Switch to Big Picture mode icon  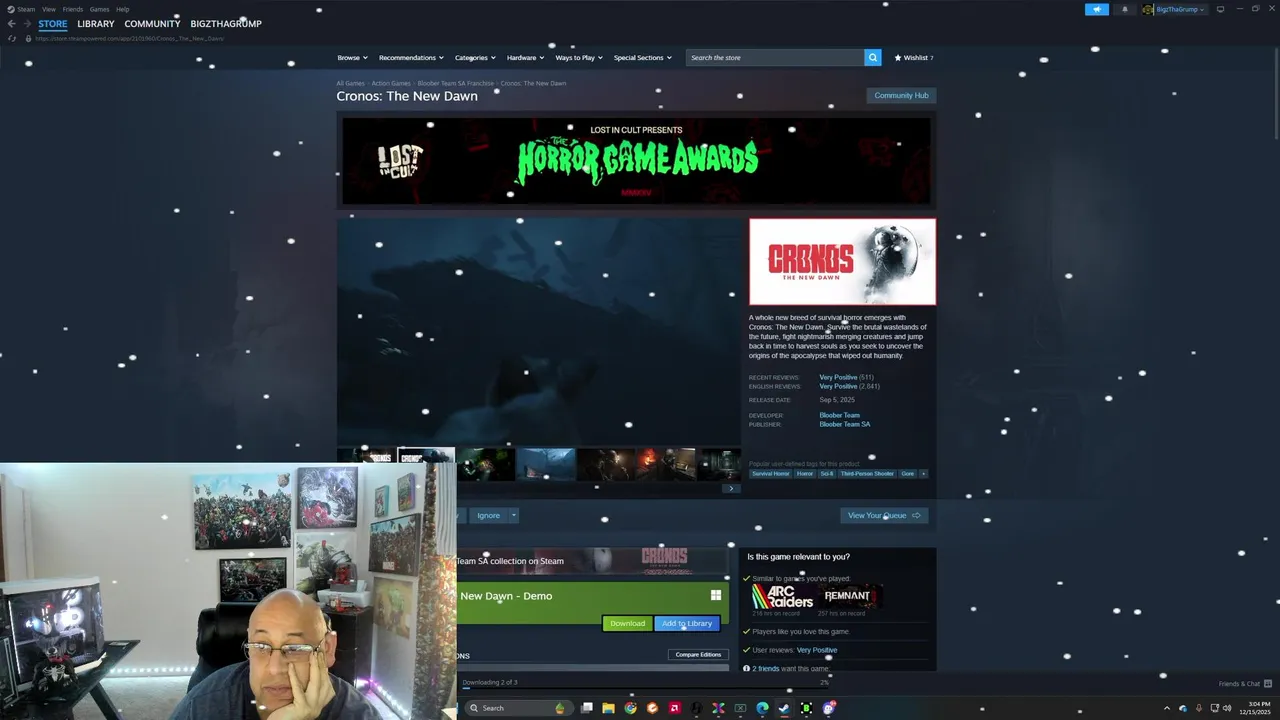[1220, 9]
